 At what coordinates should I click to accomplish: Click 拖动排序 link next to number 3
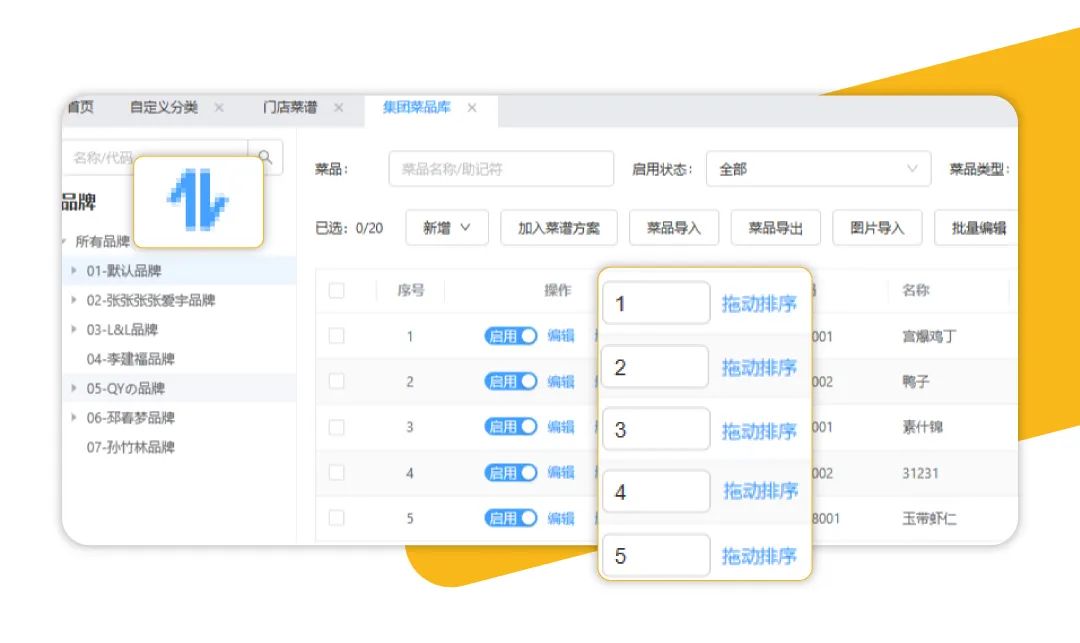click(x=759, y=431)
